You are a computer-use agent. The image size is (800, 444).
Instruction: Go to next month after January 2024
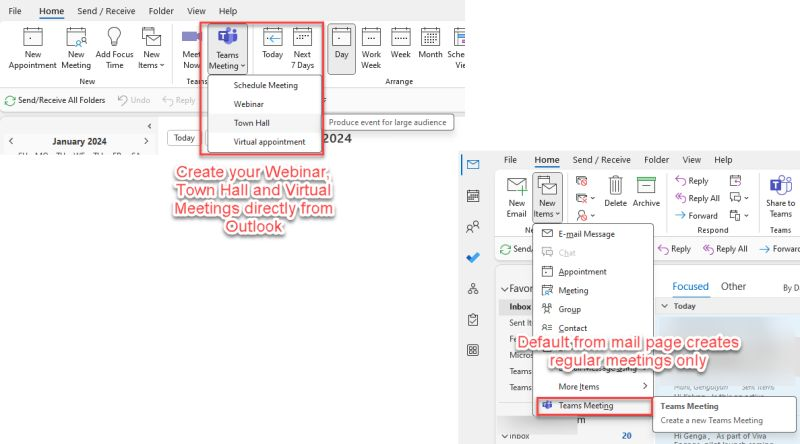(x=146, y=141)
